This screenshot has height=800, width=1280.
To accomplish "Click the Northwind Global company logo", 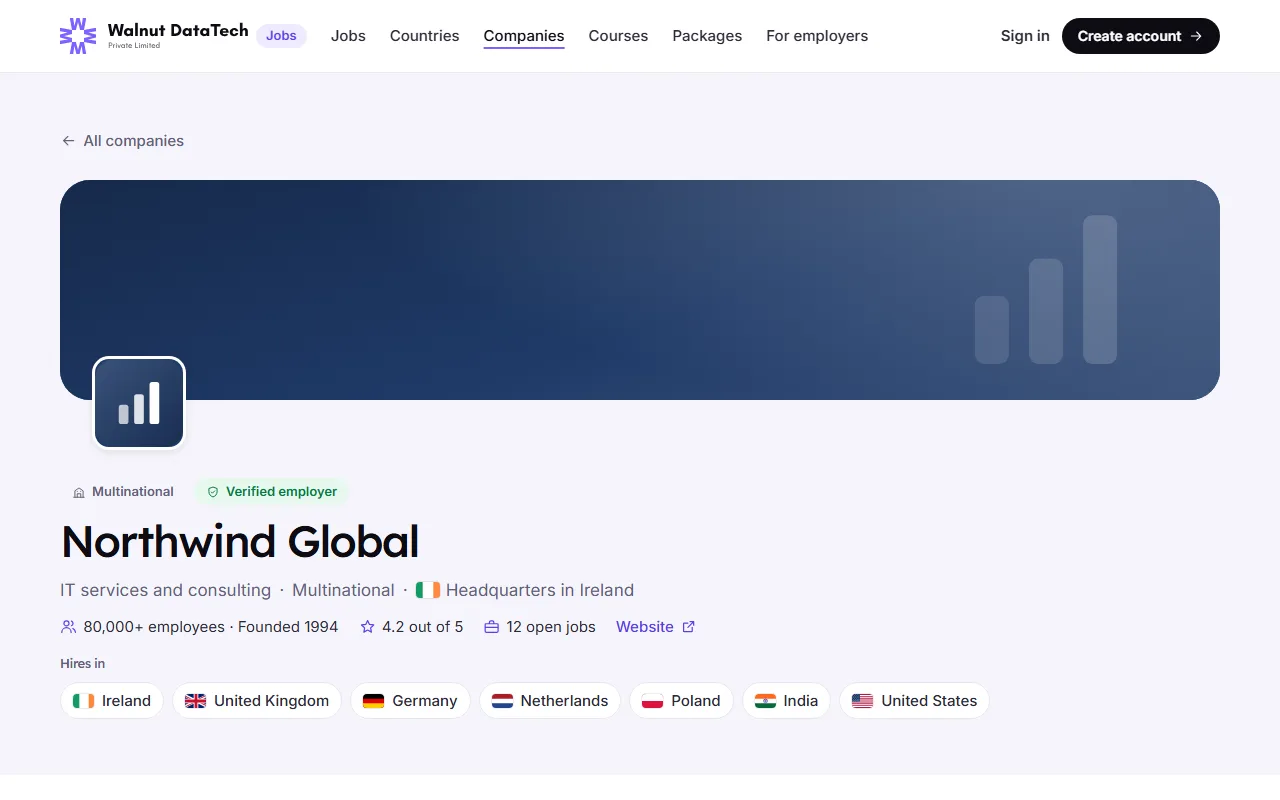I will point(139,403).
